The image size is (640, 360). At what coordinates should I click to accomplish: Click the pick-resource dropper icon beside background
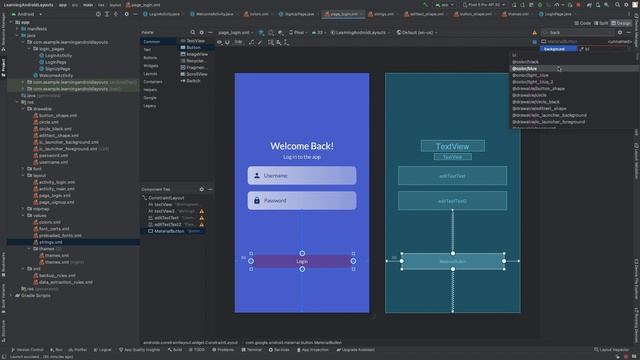coord(582,49)
